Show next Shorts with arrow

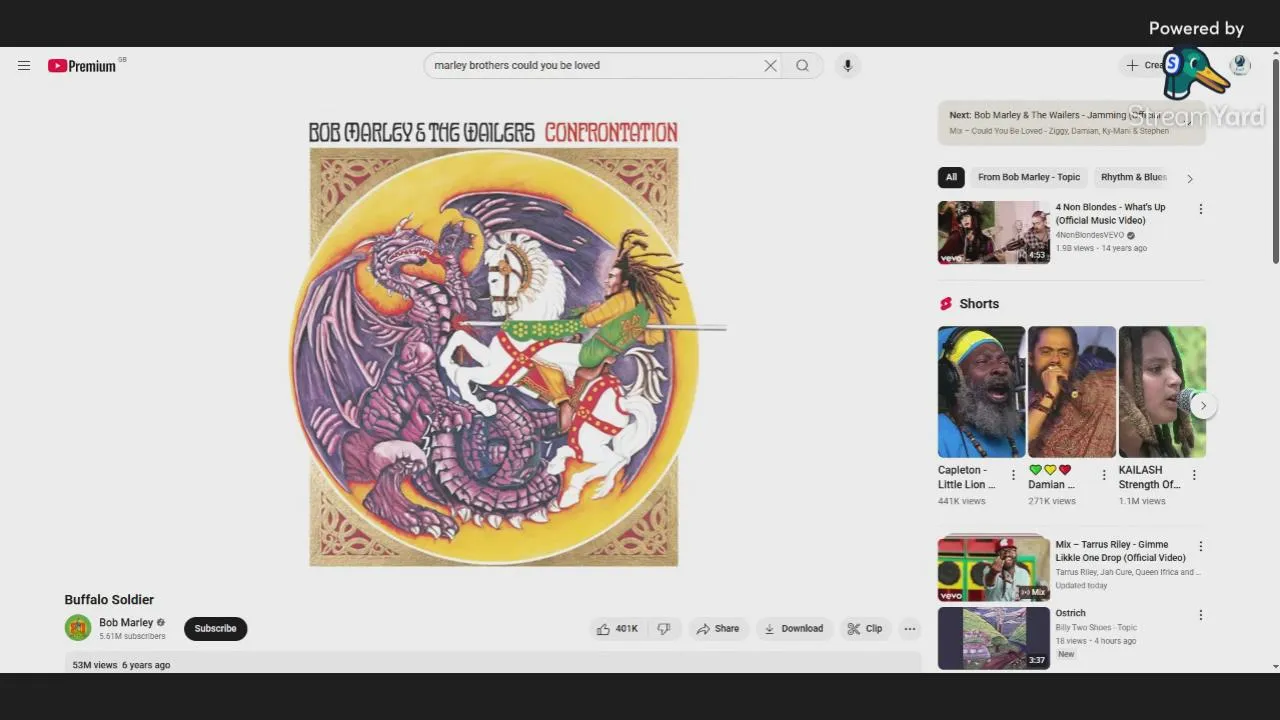[1203, 406]
